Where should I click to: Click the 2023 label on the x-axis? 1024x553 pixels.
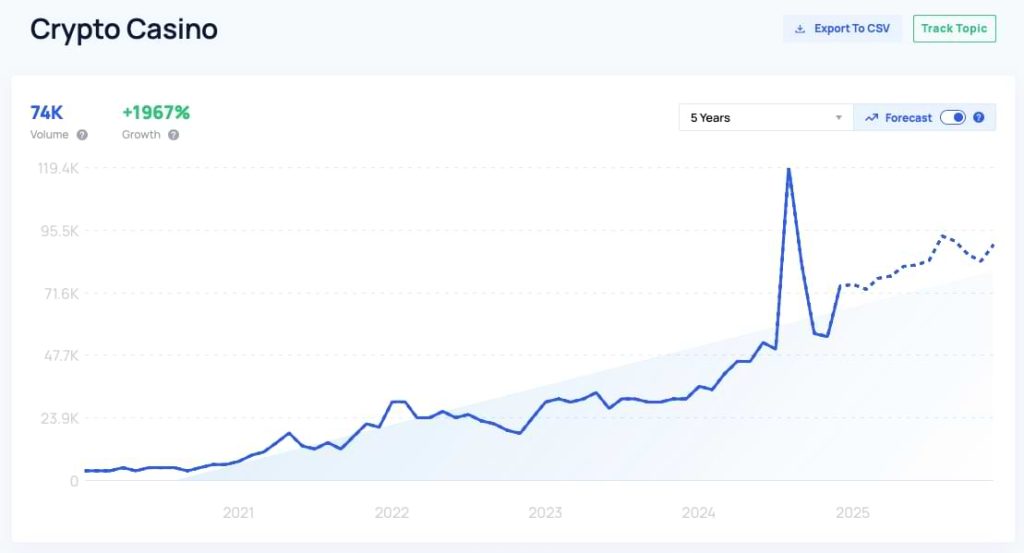545,514
